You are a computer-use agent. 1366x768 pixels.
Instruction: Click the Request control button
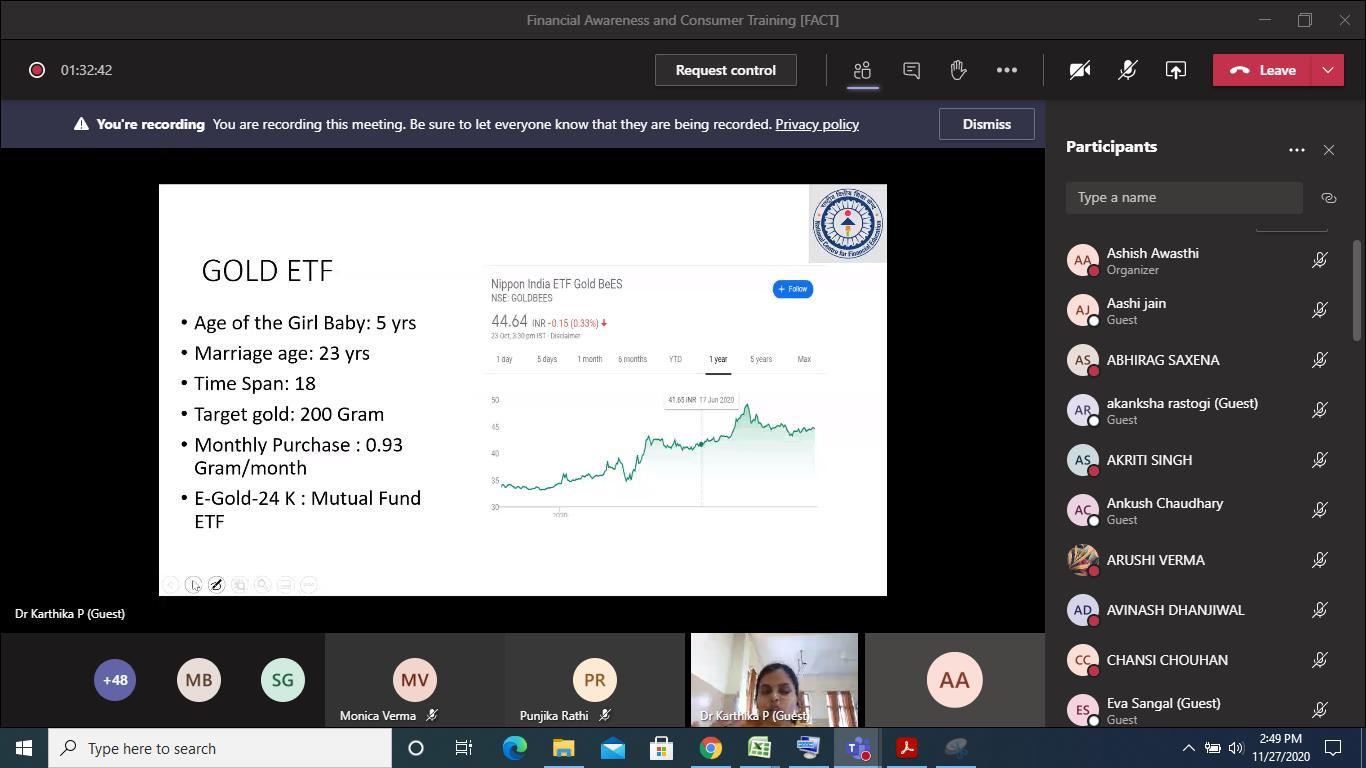pos(725,70)
